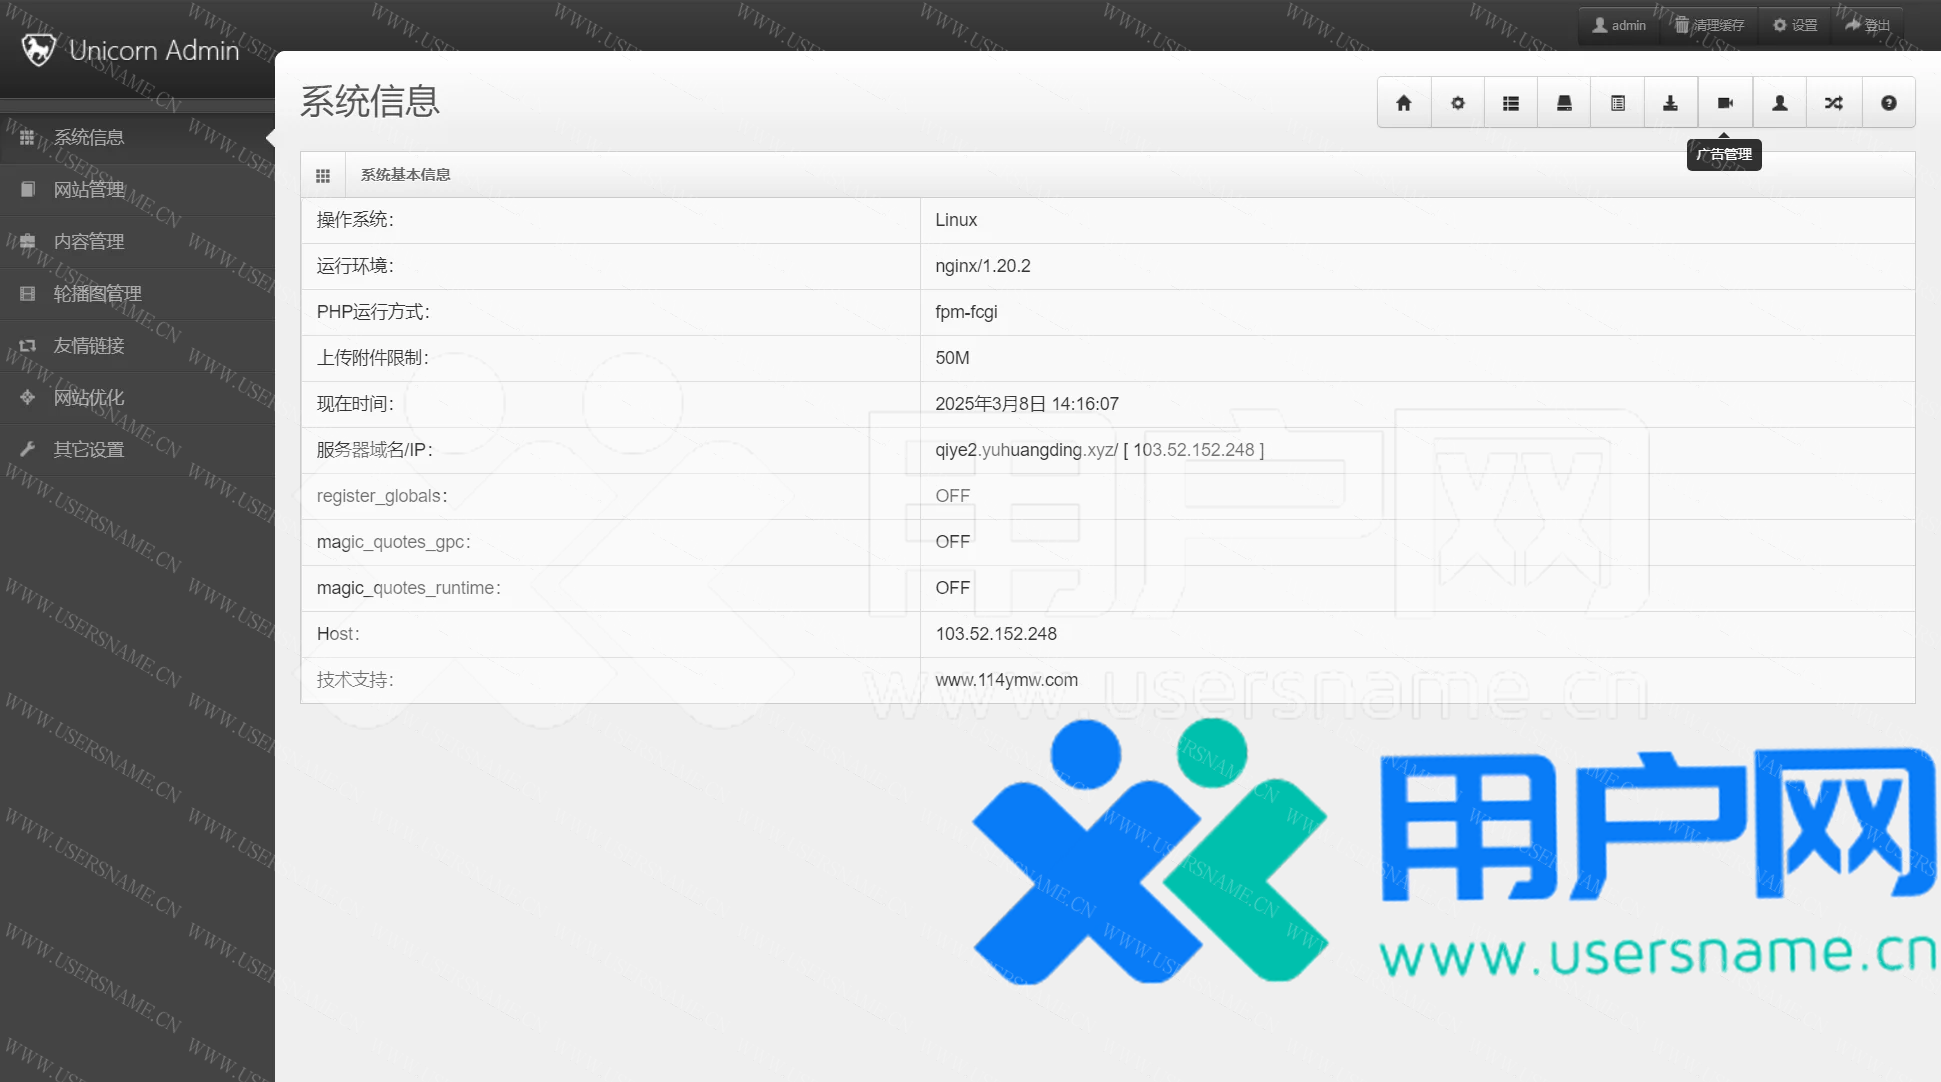
Task: Click the admin user button
Action: coord(1619,25)
